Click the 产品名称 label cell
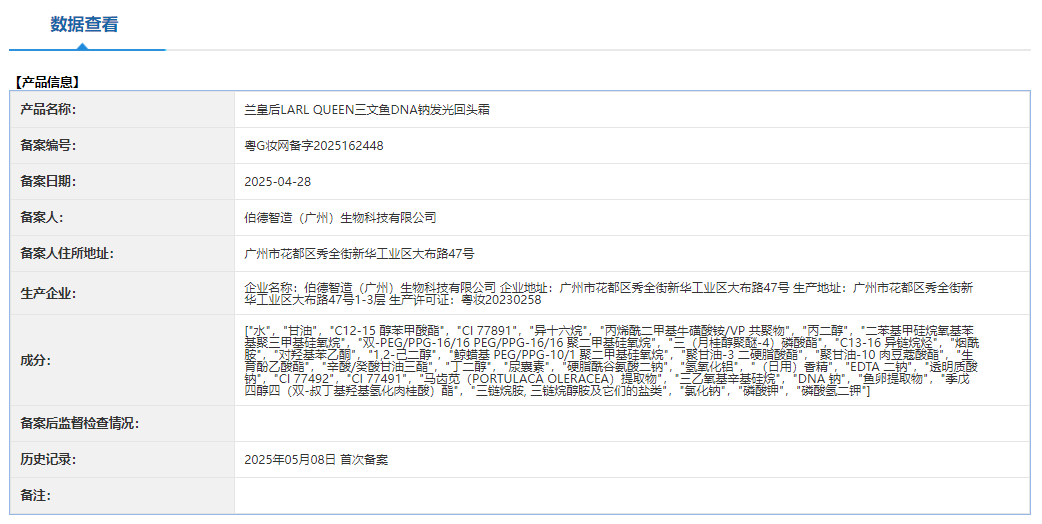Viewport: 1042px width, 524px height. (x=122, y=110)
